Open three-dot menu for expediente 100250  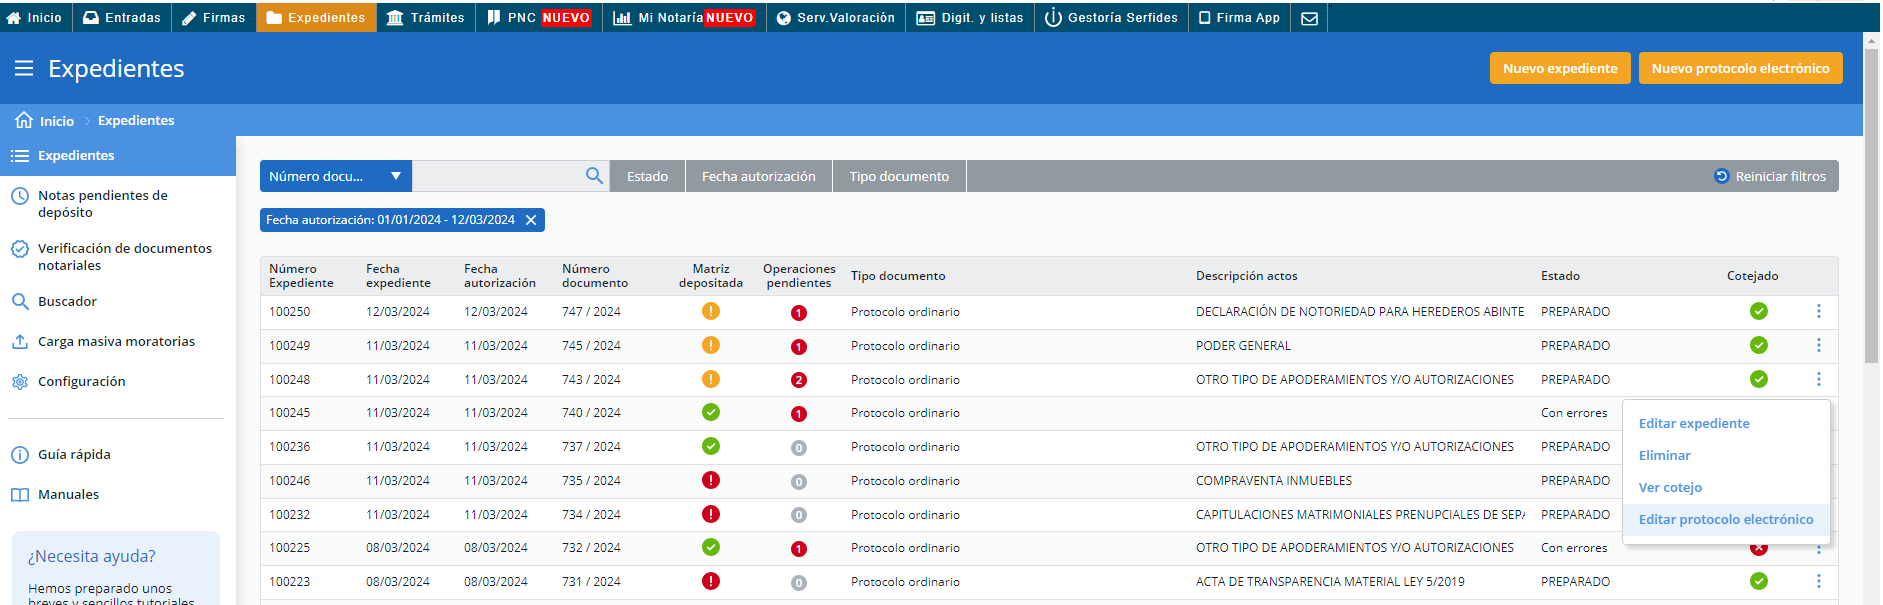click(1818, 312)
